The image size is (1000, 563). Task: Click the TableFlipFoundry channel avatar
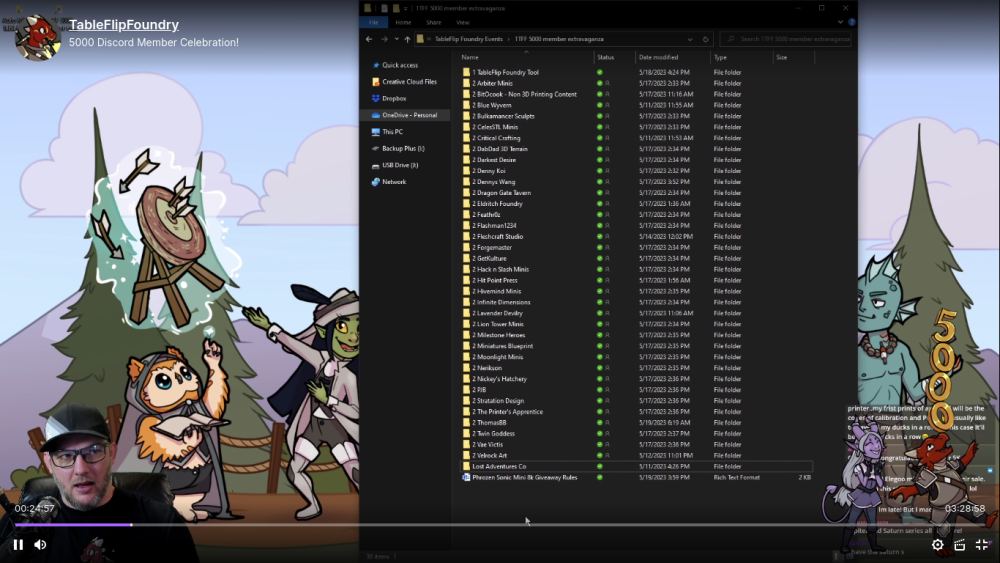37,36
